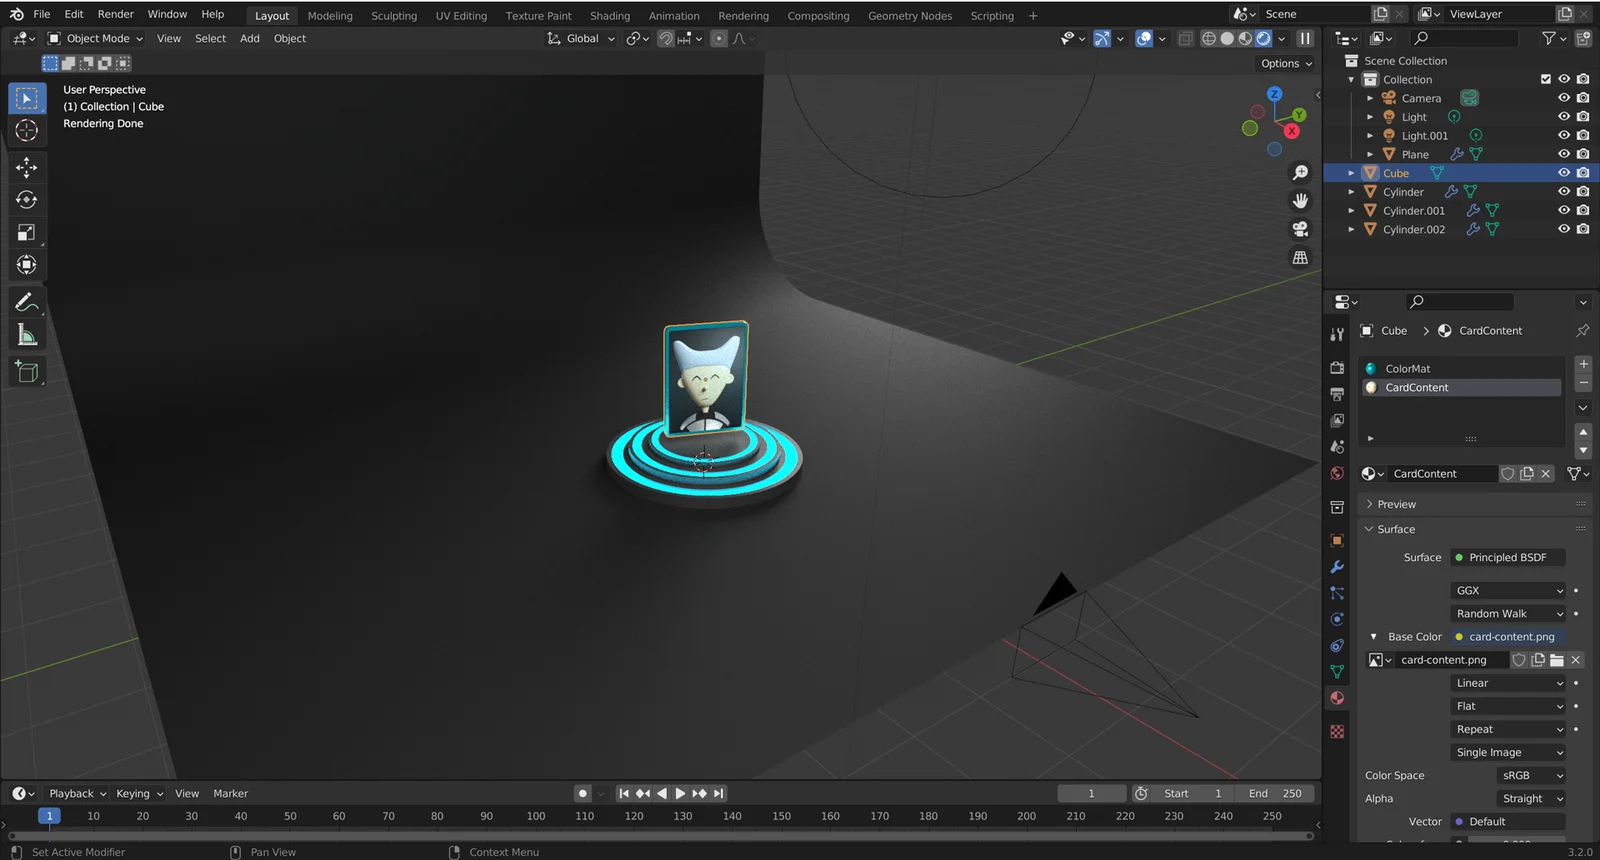Image resolution: width=1600 pixels, height=860 pixels.
Task: Hide the Camera in viewport
Action: [x=1564, y=98]
